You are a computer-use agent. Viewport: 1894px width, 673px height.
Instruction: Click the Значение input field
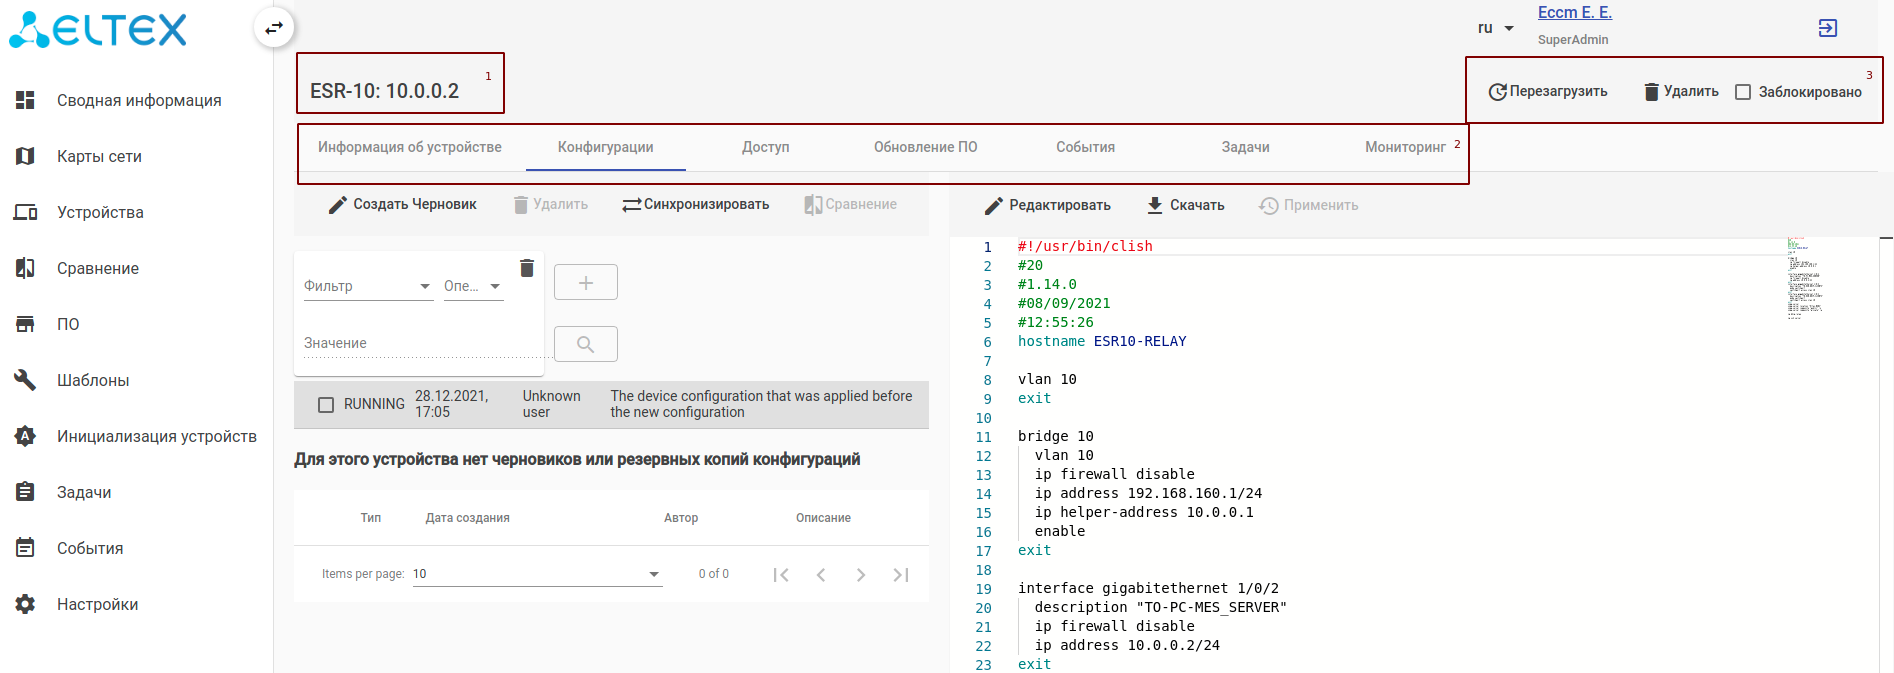pyautogui.click(x=420, y=343)
